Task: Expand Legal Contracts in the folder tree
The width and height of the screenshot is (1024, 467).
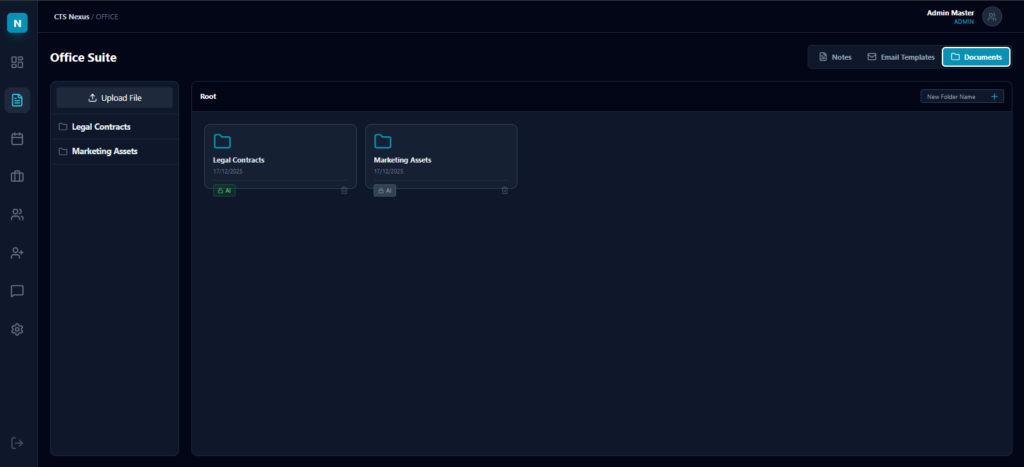Action: coord(100,127)
